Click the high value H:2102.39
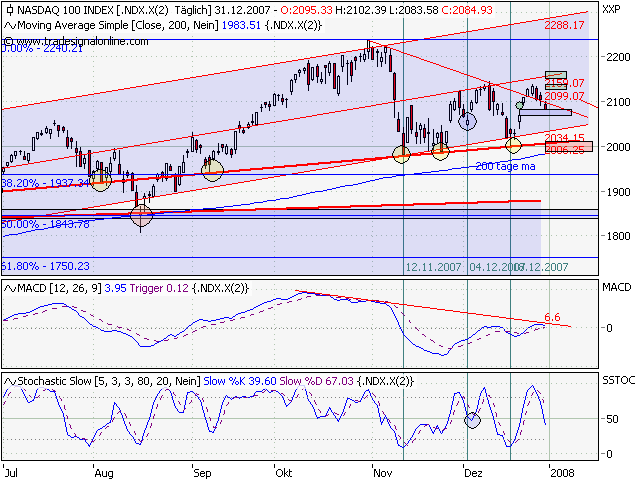The image size is (640, 480). tap(361, 10)
